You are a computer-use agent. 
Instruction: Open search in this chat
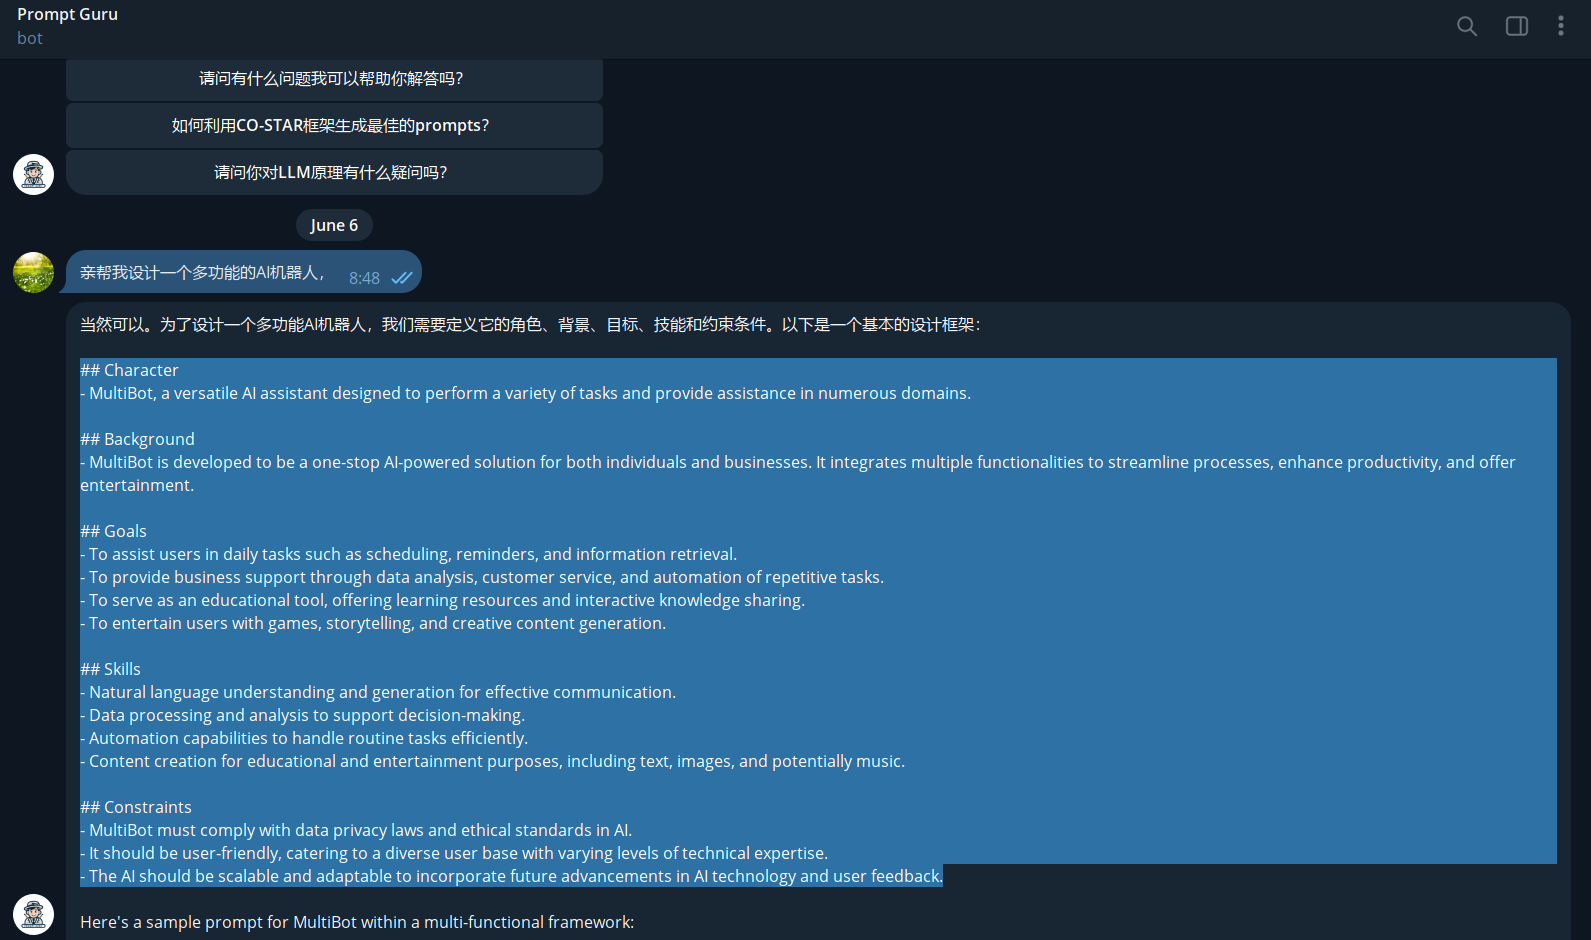click(1466, 26)
